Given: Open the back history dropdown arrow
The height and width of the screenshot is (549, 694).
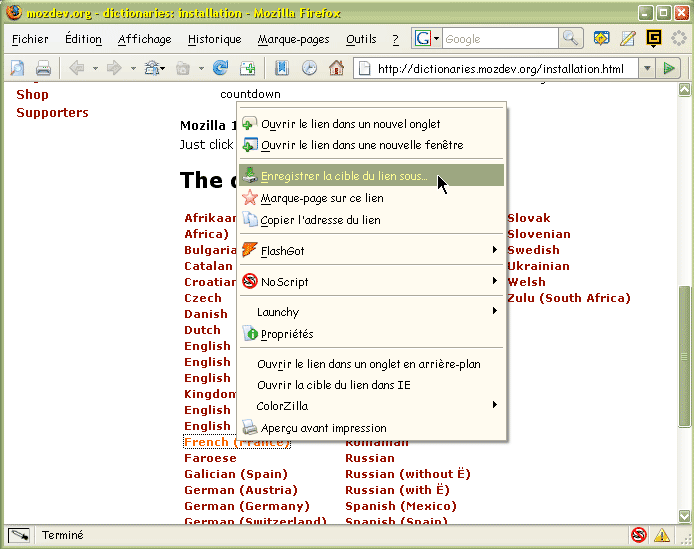Looking at the screenshot, I should [x=95, y=69].
